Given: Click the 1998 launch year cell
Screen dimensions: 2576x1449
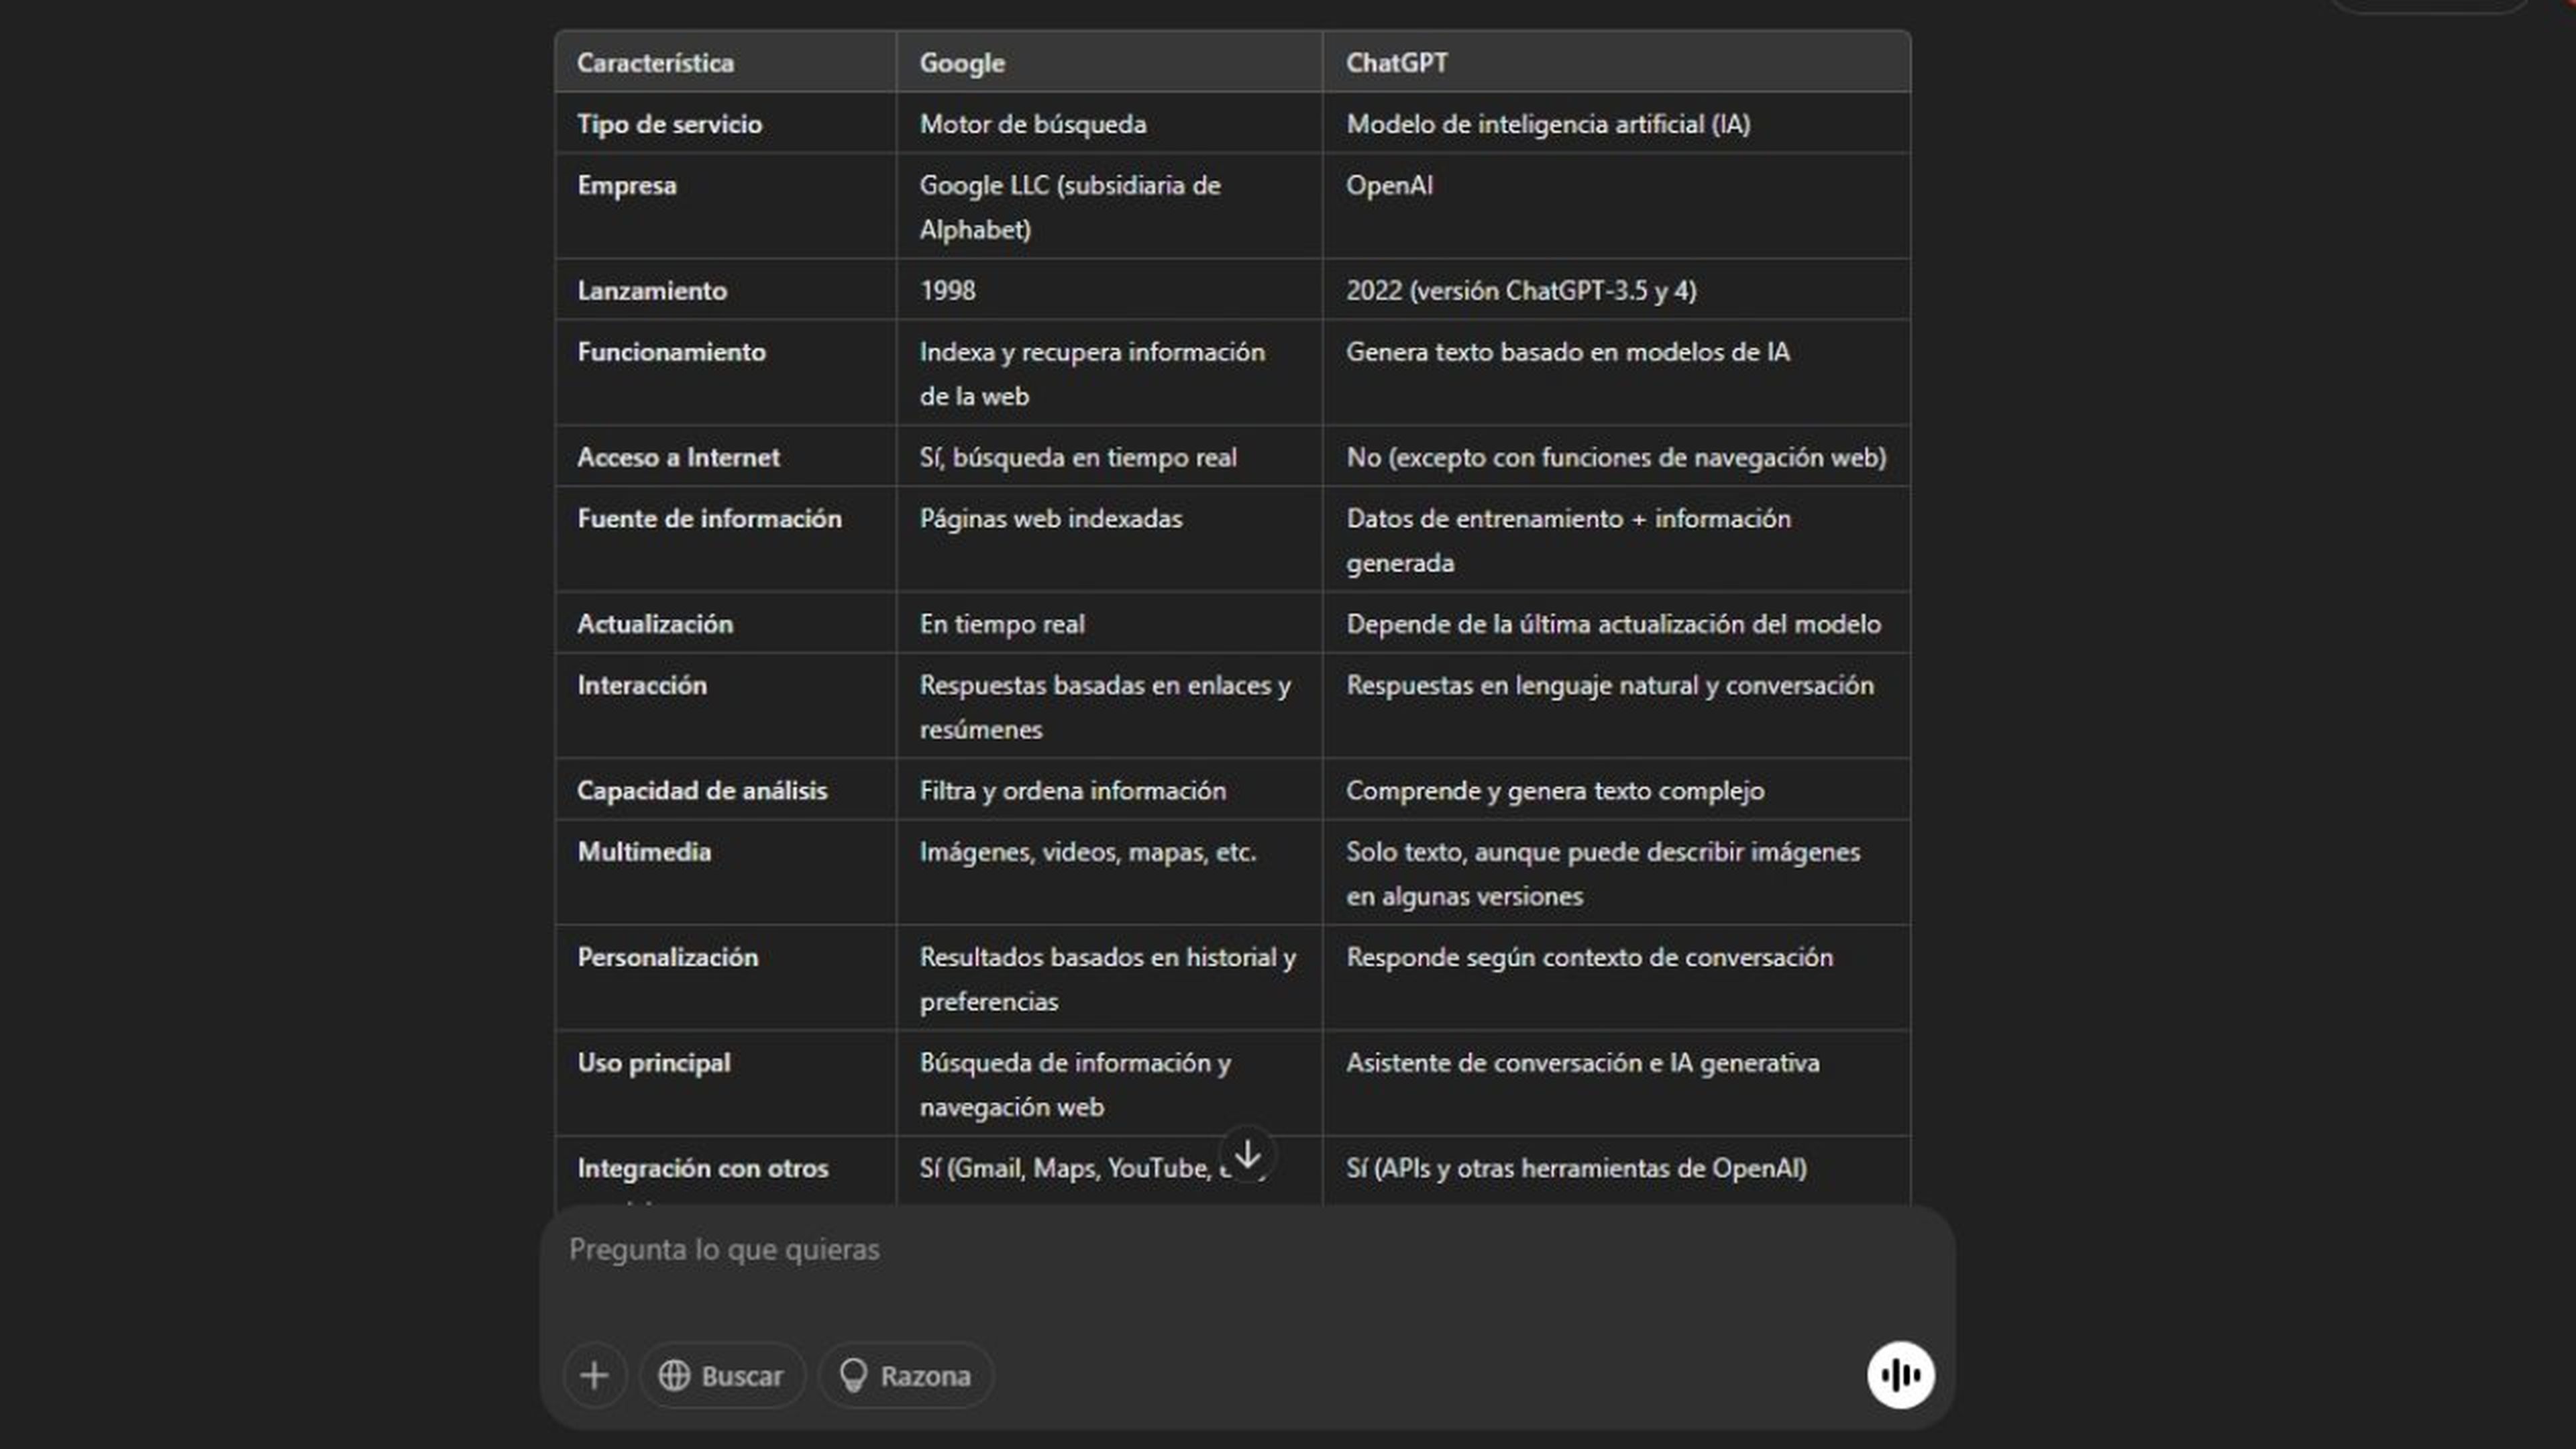Looking at the screenshot, I should pos(947,291).
